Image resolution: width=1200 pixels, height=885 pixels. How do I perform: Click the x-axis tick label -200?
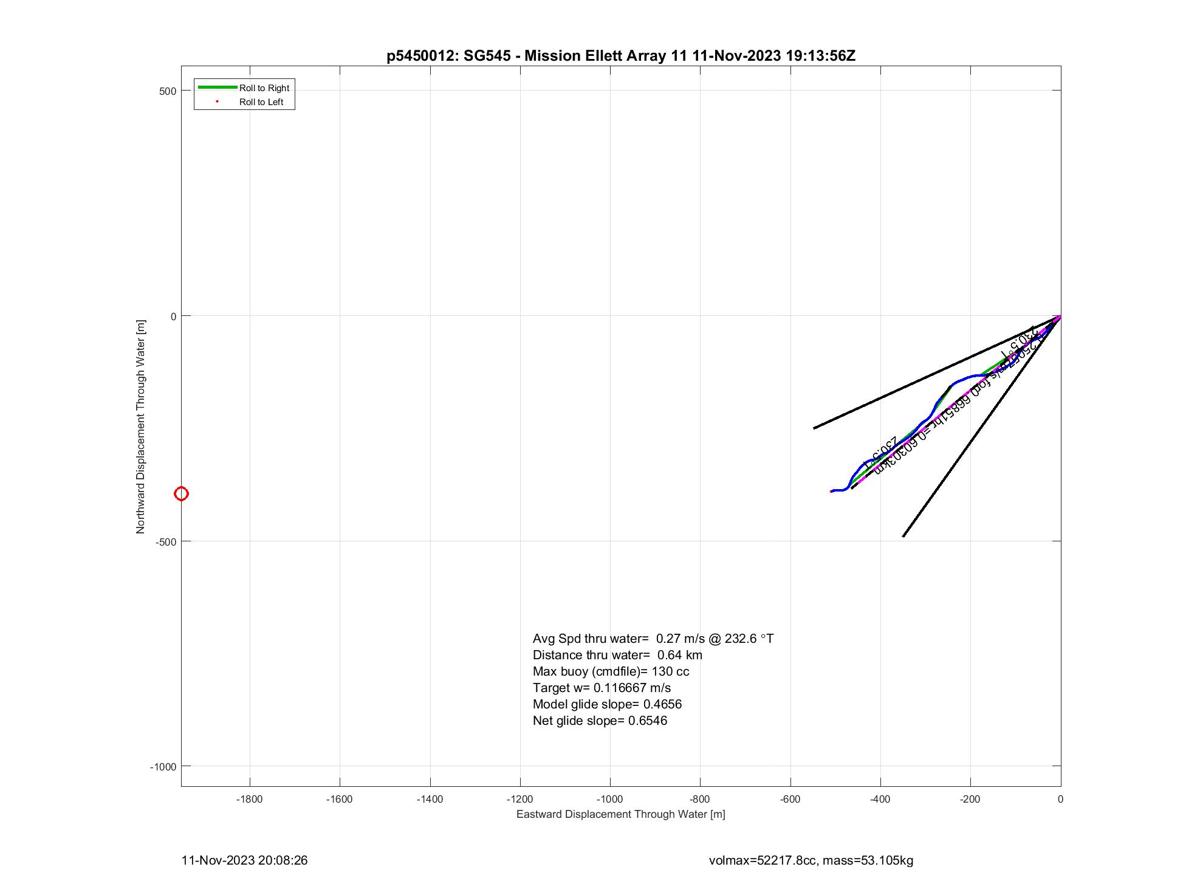pyautogui.click(x=970, y=799)
